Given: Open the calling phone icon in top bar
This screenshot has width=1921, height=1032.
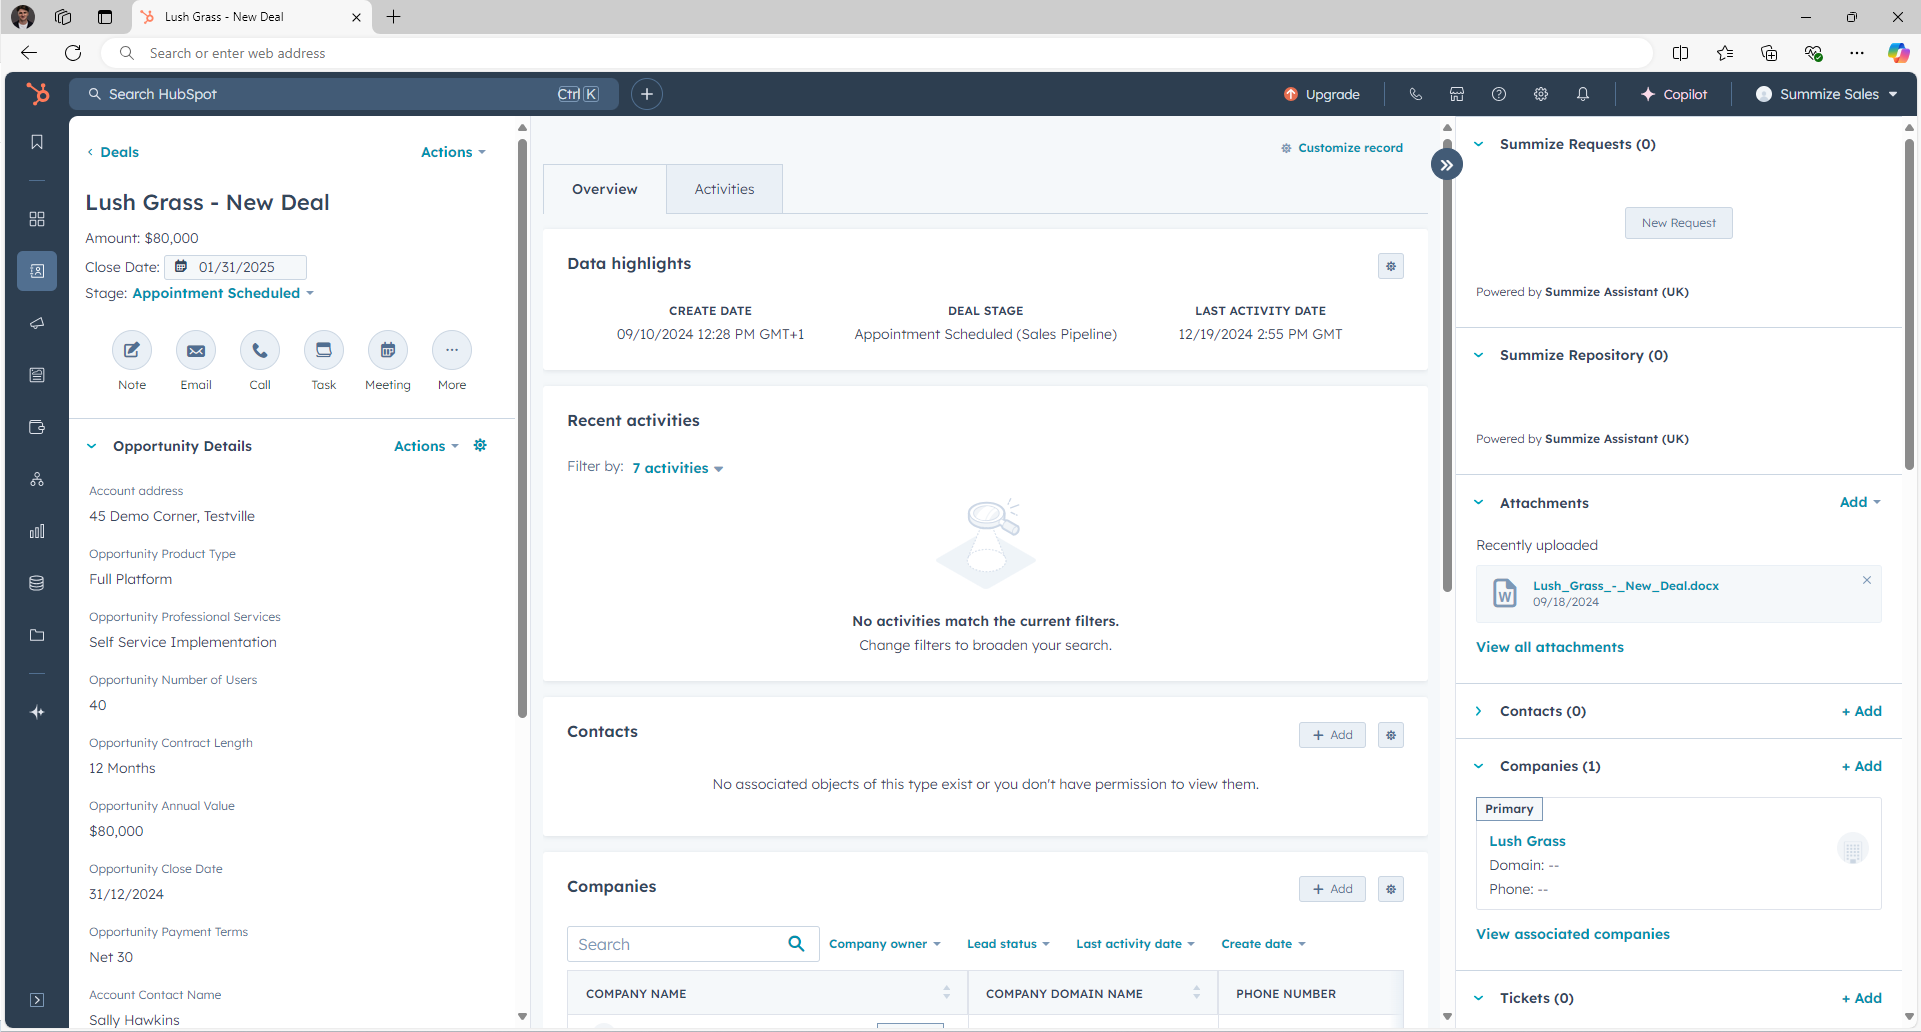Looking at the screenshot, I should tap(1415, 94).
